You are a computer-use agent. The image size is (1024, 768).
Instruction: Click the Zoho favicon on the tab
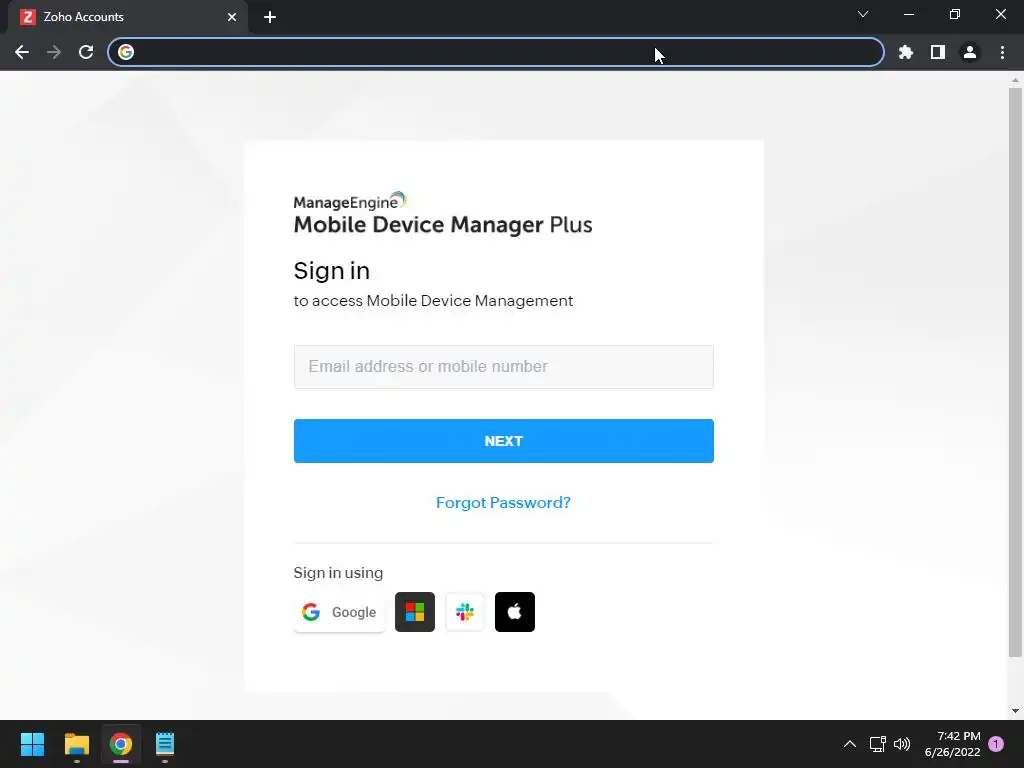pyautogui.click(x=27, y=17)
